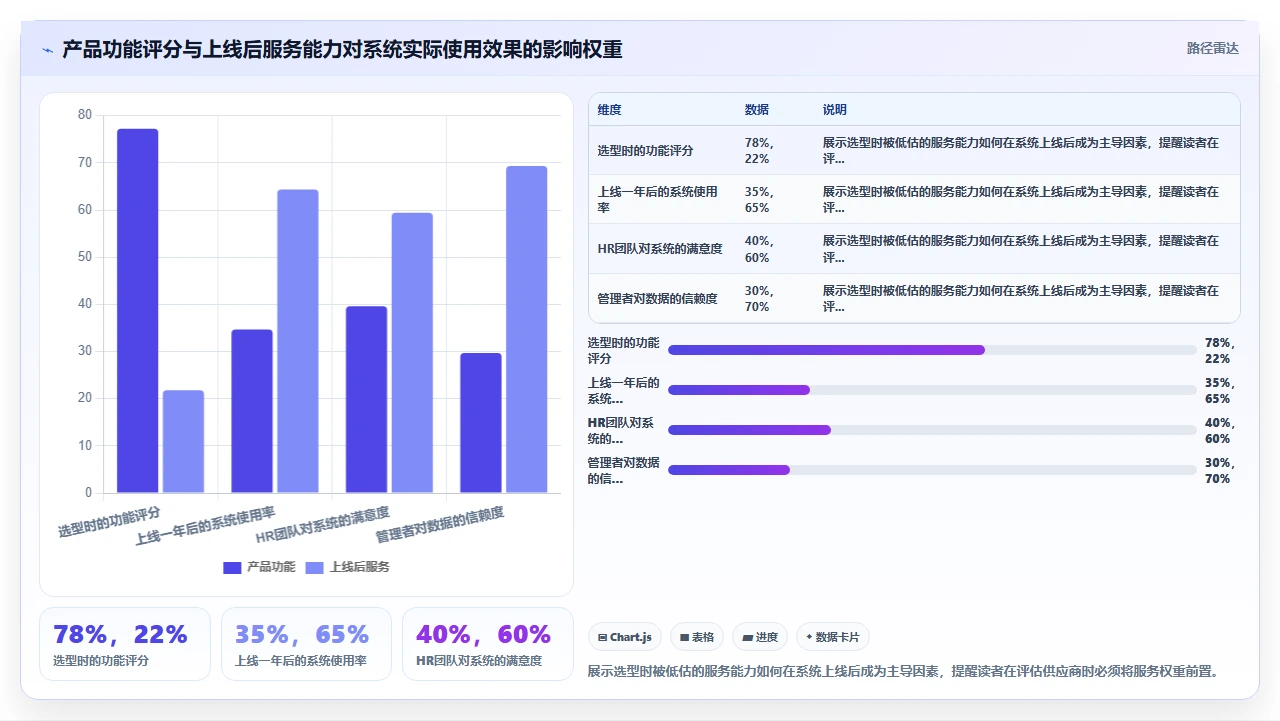Screen dimensions: 1280x721
Task: Click the progress bar for 上线一年后的系统
Action: click(x=932, y=390)
